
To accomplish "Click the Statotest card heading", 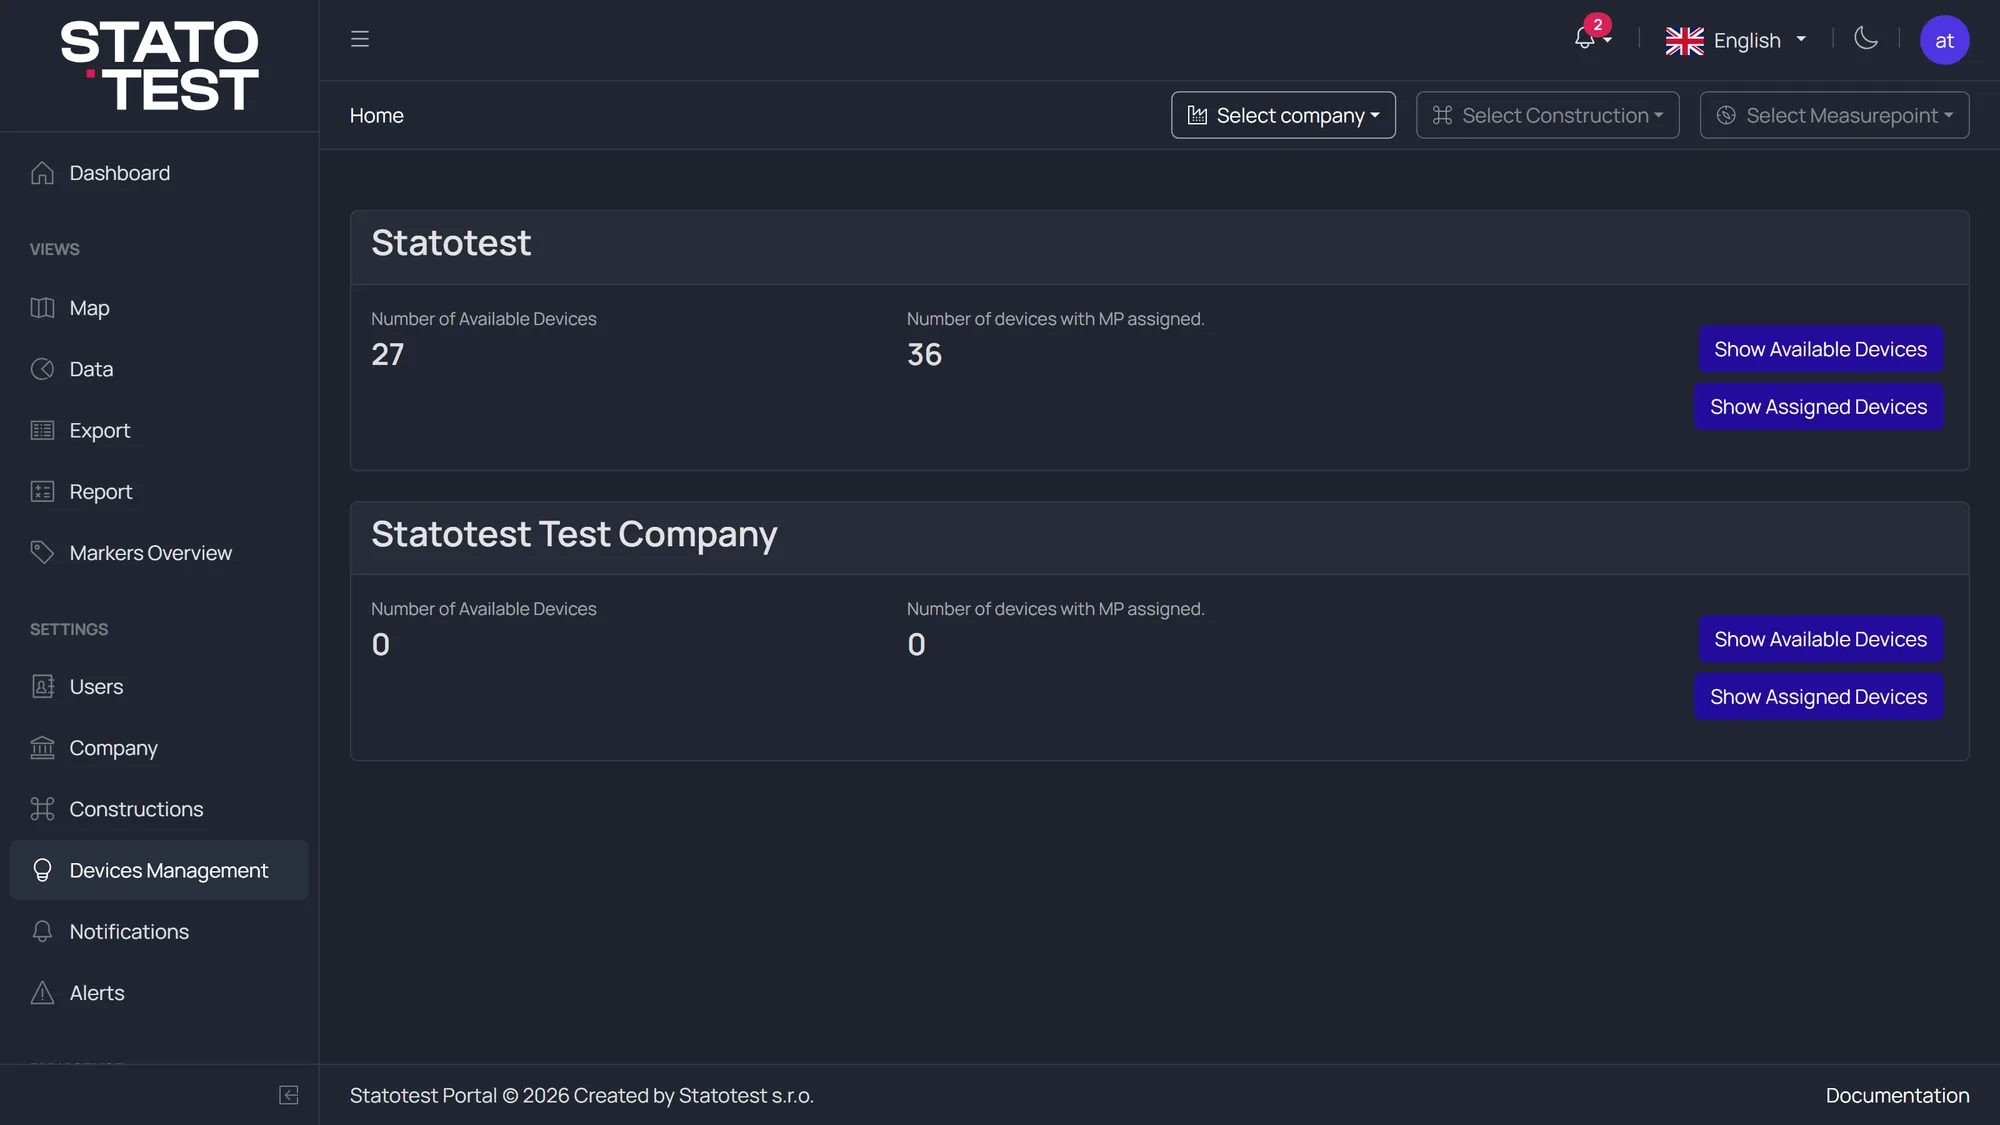I will [451, 243].
